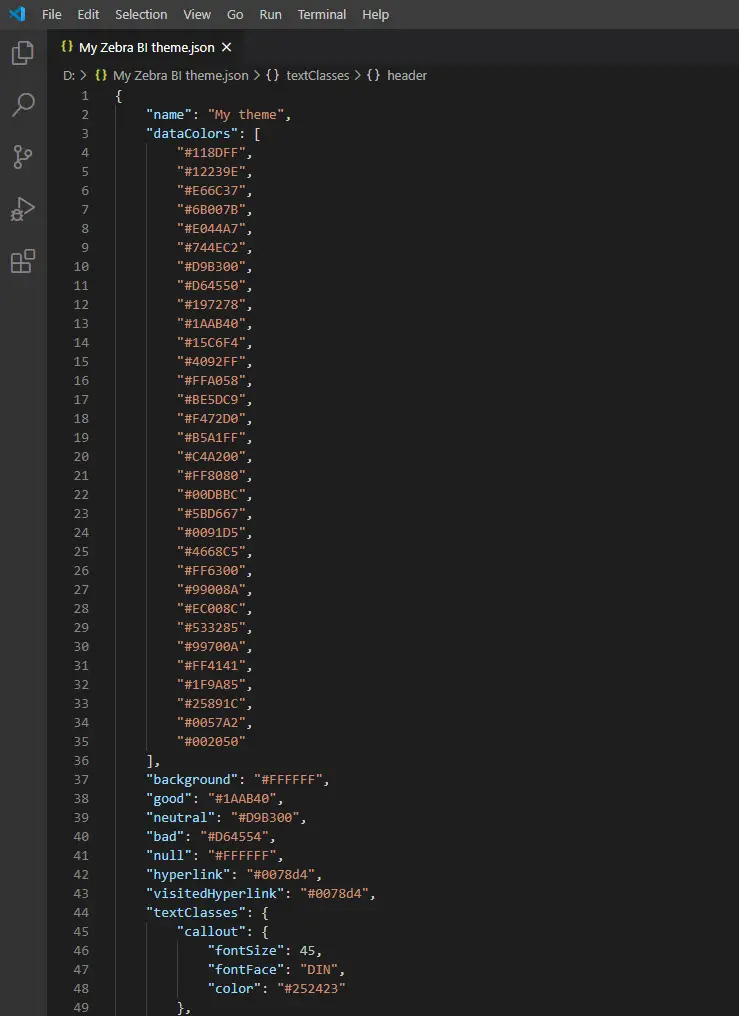Click the color value "#12239E"
The width and height of the screenshot is (739, 1016).
[211, 172]
